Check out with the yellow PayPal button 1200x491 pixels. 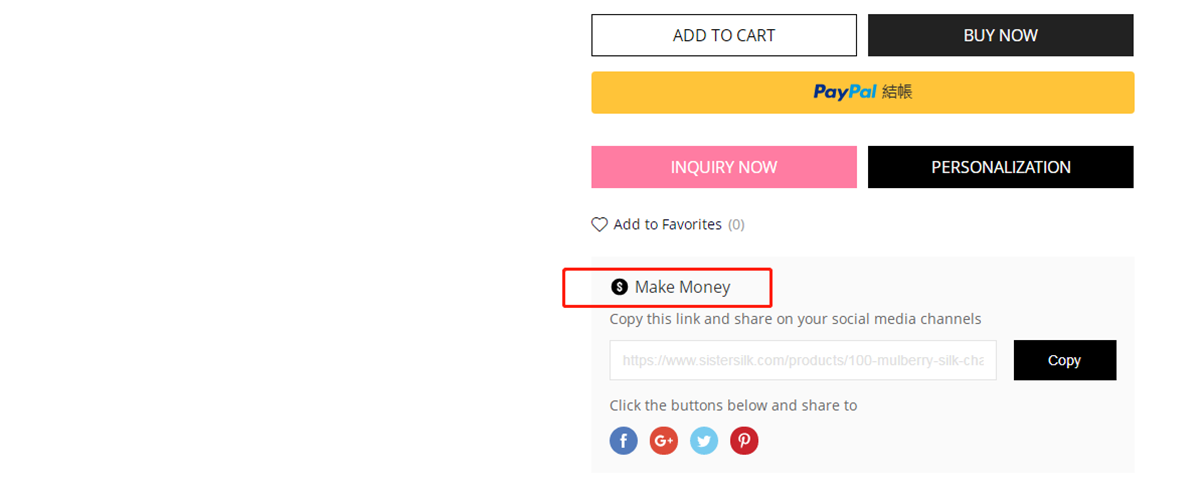coord(863,92)
